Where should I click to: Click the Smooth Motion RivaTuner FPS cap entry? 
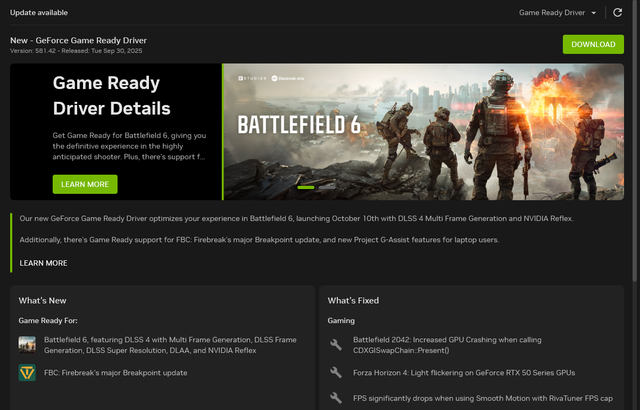483,398
